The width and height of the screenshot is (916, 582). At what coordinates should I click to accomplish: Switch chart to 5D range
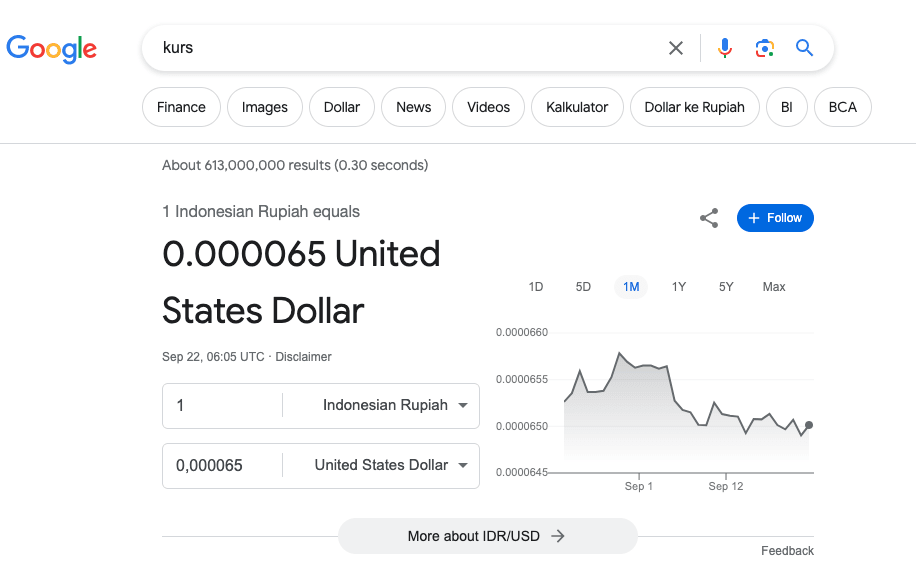(583, 287)
